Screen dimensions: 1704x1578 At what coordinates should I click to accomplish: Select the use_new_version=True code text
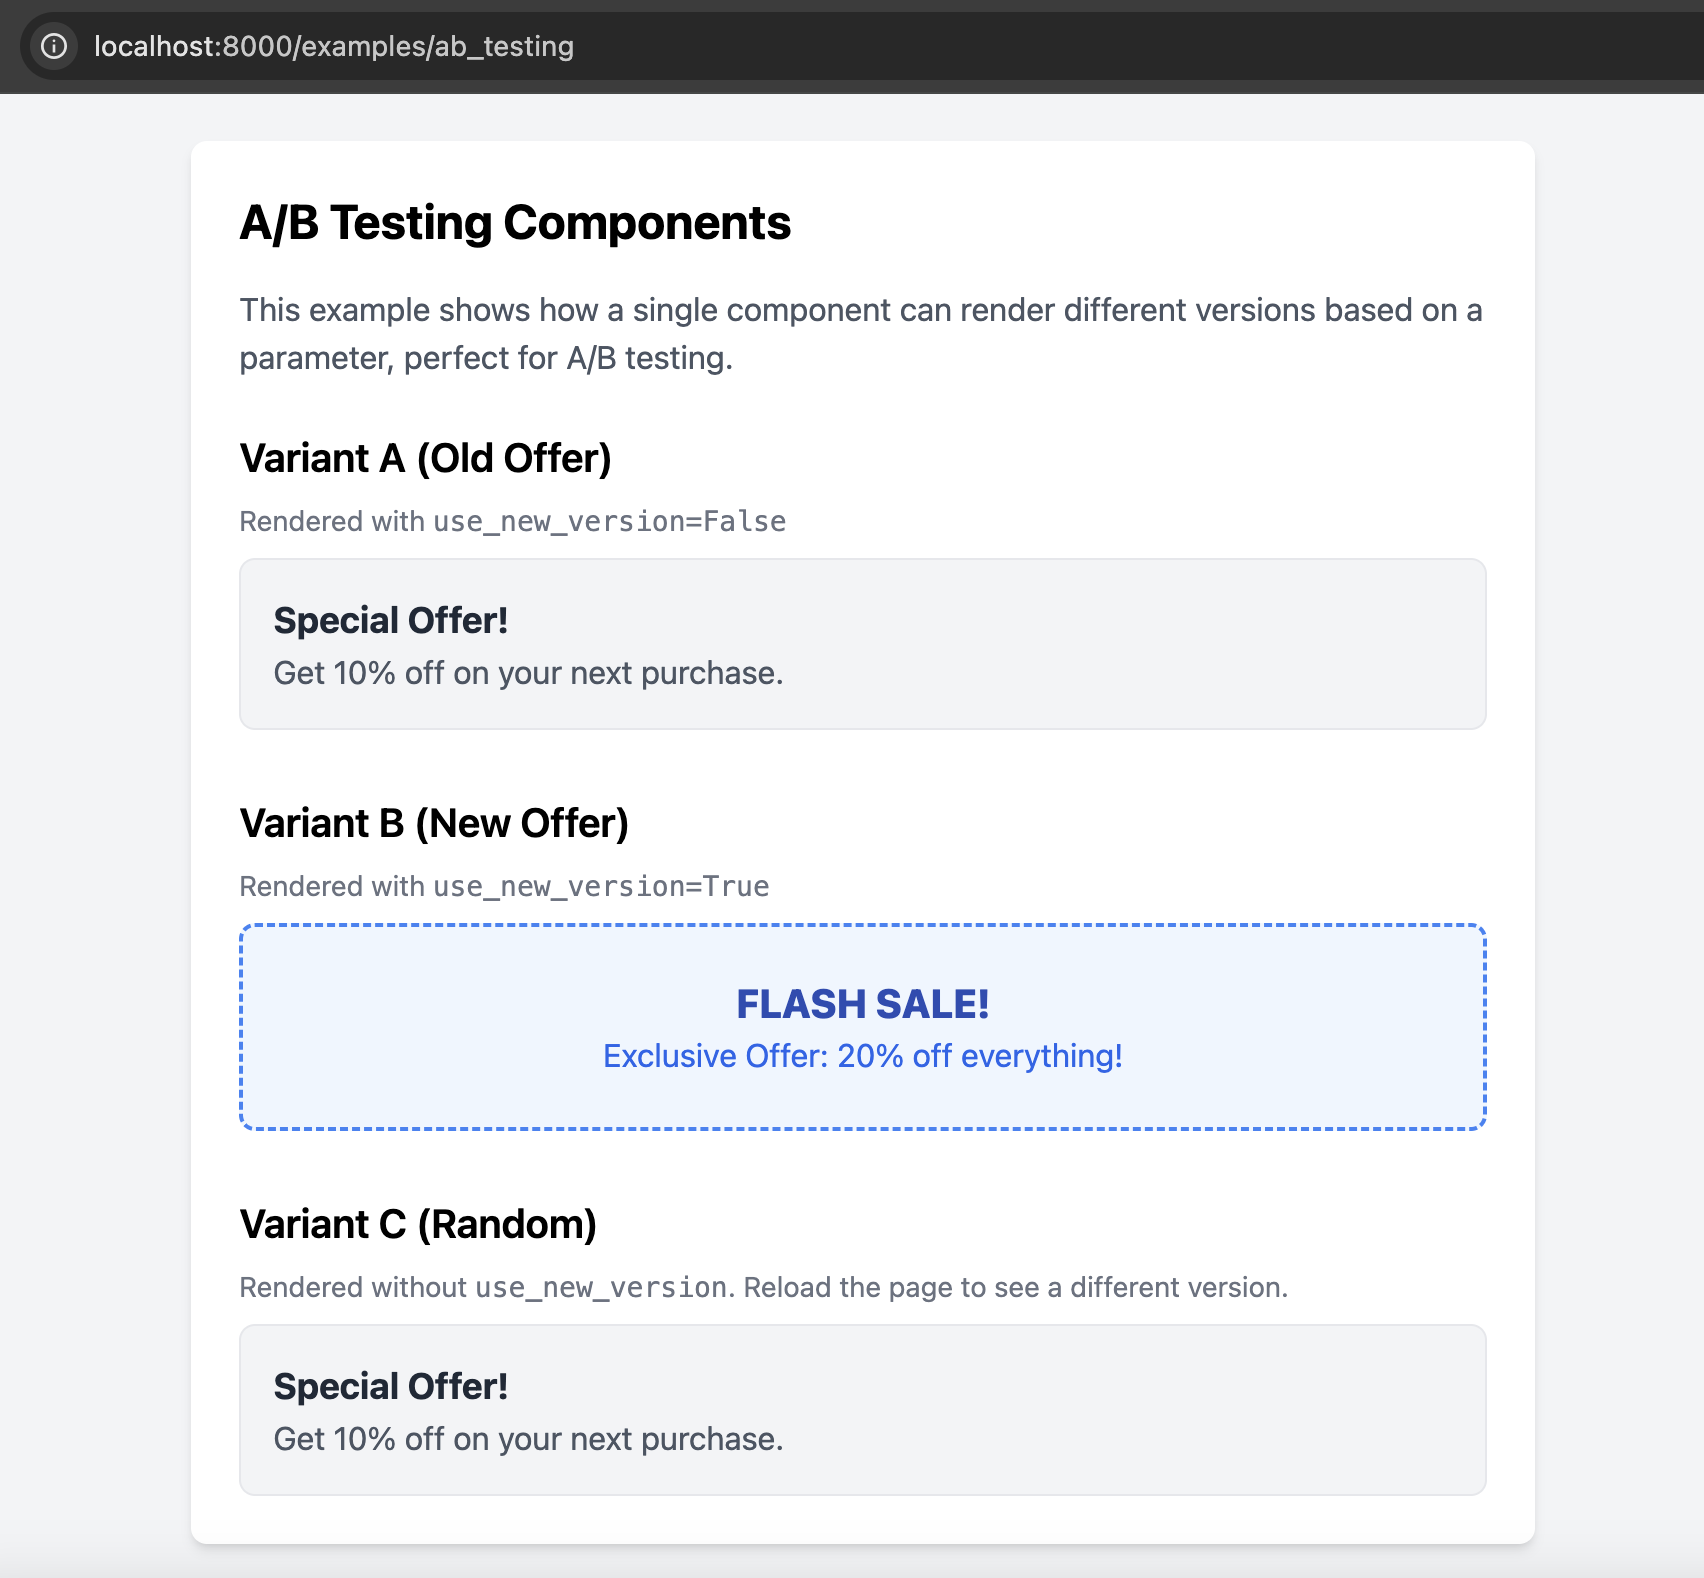click(599, 886)
